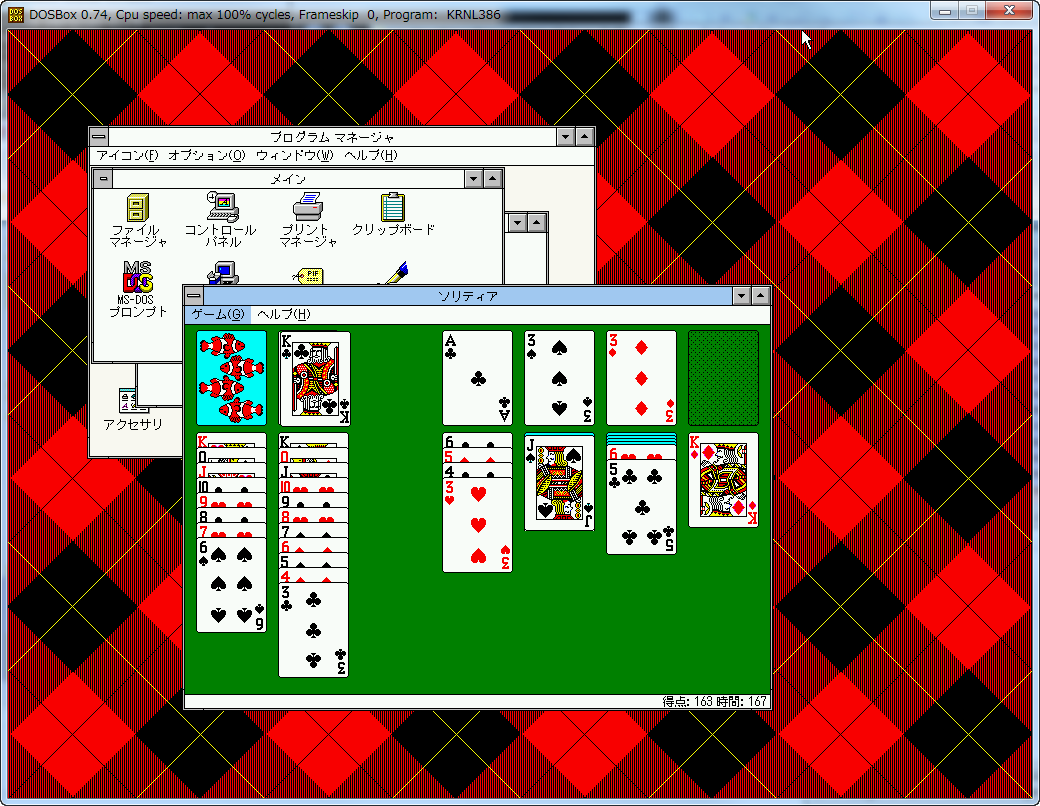Maximize the DOSBox window
1040x806 pixels.
[x=972, y=10]
